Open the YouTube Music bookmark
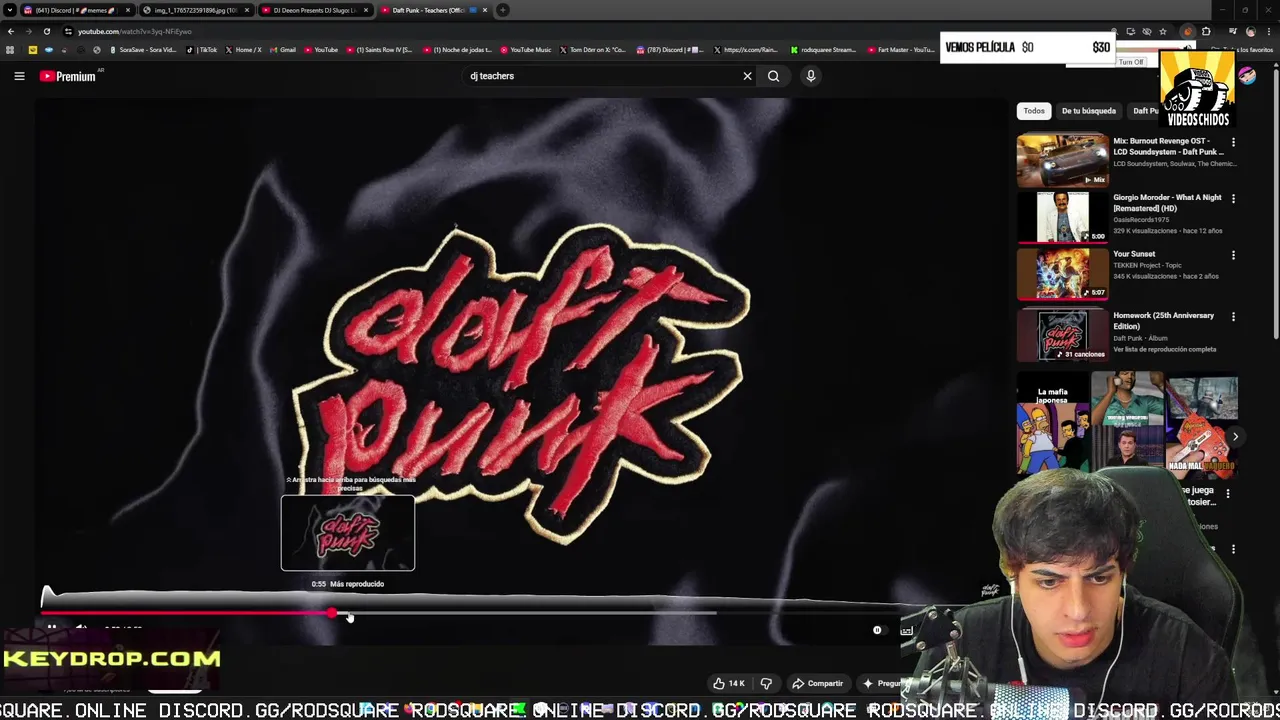 pyautogui.click(x=526, y=50)
